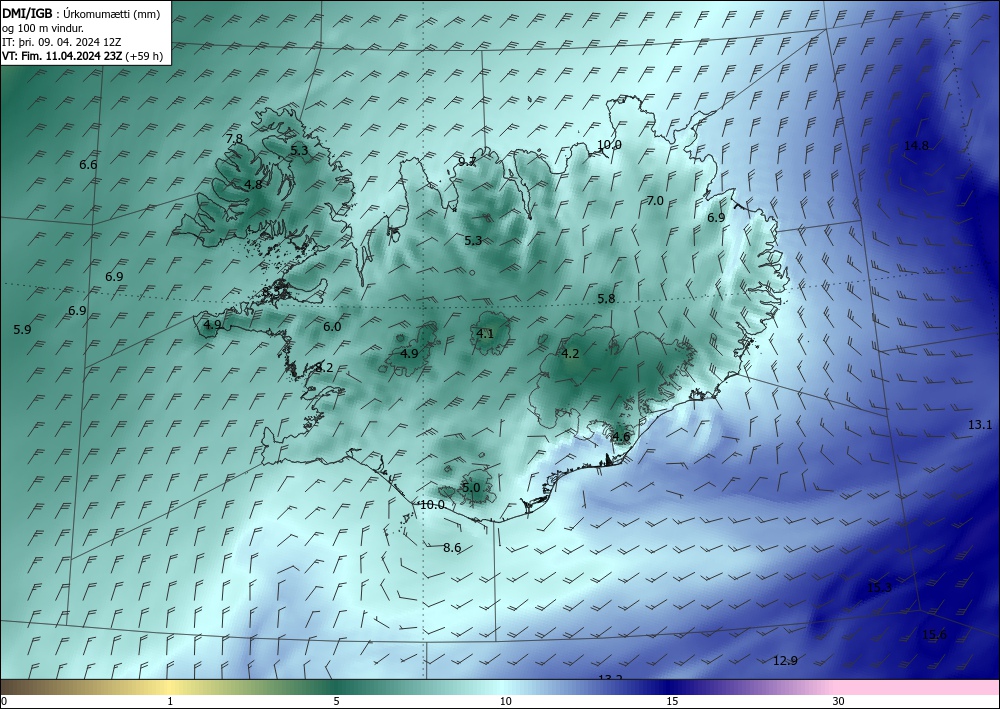Click the 5.0 value on the southern glacier
The image size is (1000, 709).
[x=471, y=488]
